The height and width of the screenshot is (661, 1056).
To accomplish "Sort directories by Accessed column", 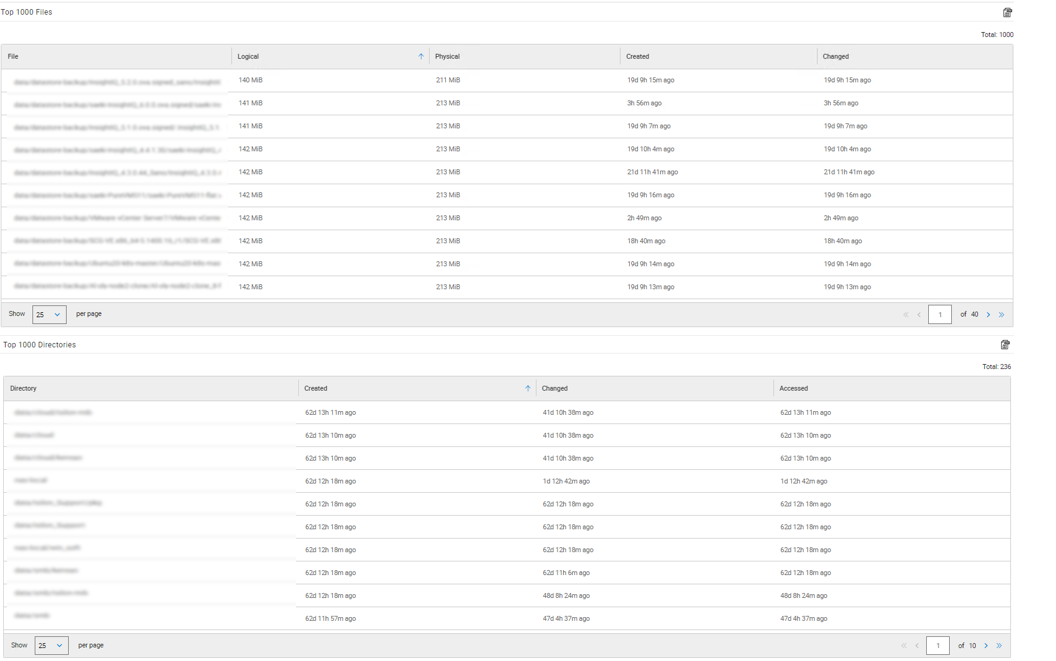I will 793,389.
